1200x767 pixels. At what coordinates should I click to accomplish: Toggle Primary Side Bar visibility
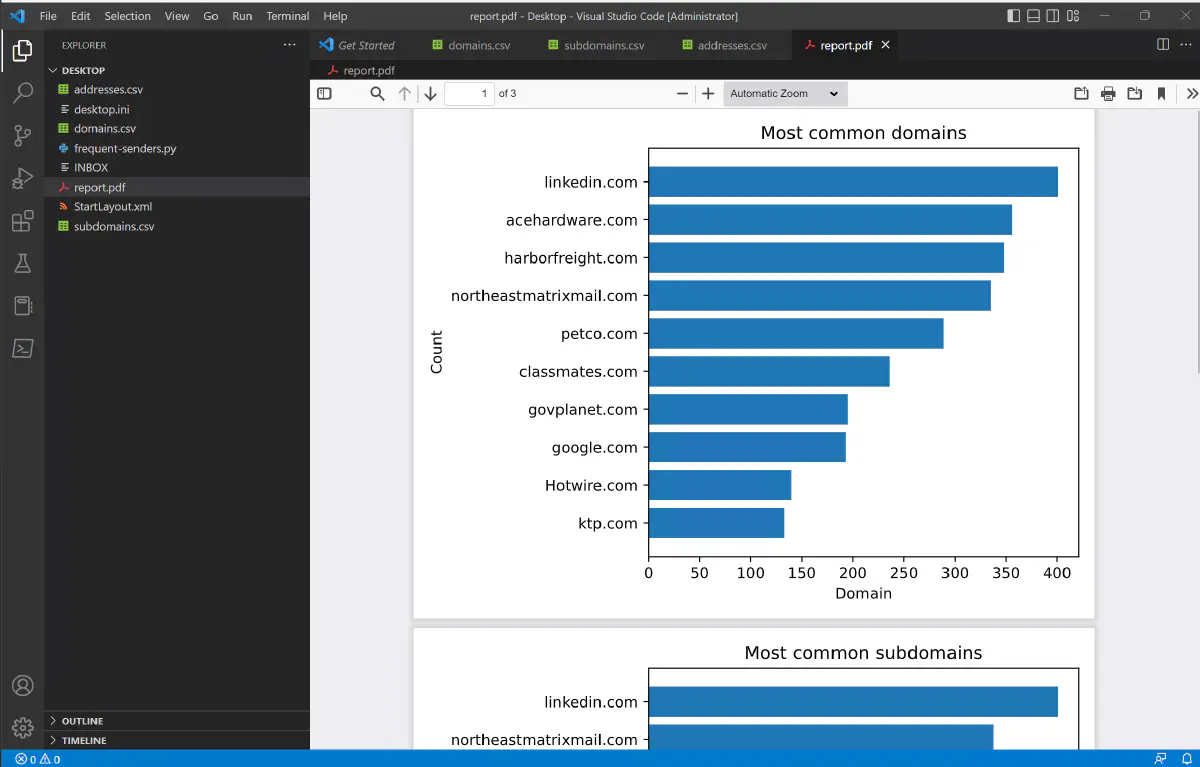coord(1014,16)
